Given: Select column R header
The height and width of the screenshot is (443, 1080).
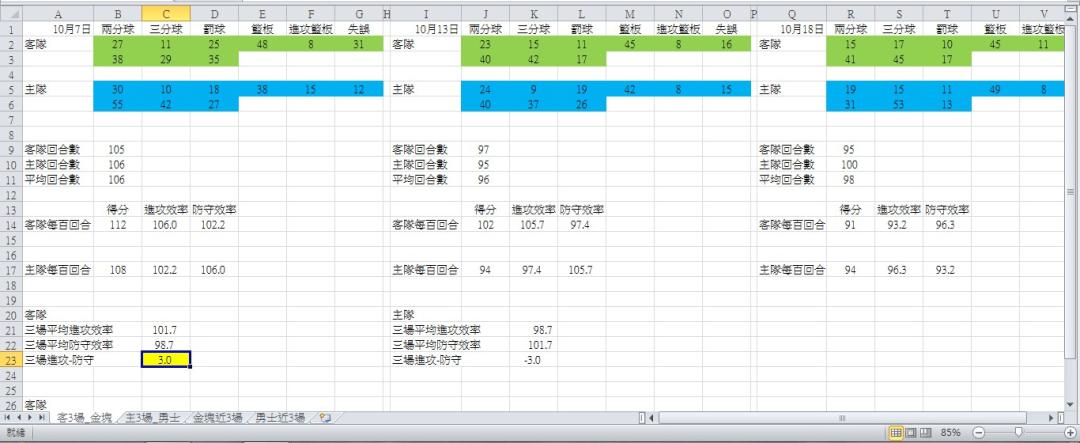Looking at the screenshot, I should pyautogui.click(x=851, y=14).
